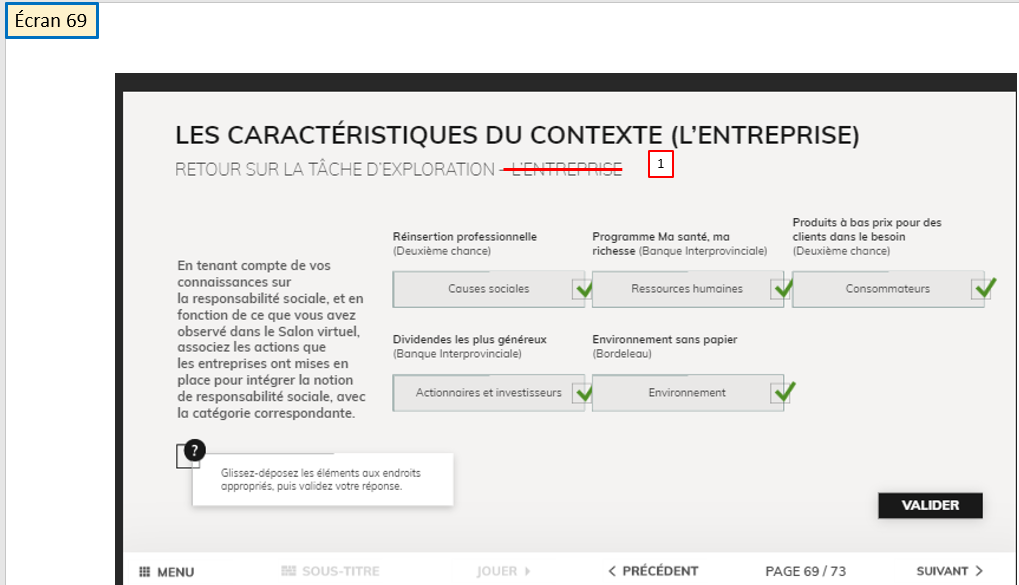
Task: Select the Environnement answer box
Action: click(686, 393)
